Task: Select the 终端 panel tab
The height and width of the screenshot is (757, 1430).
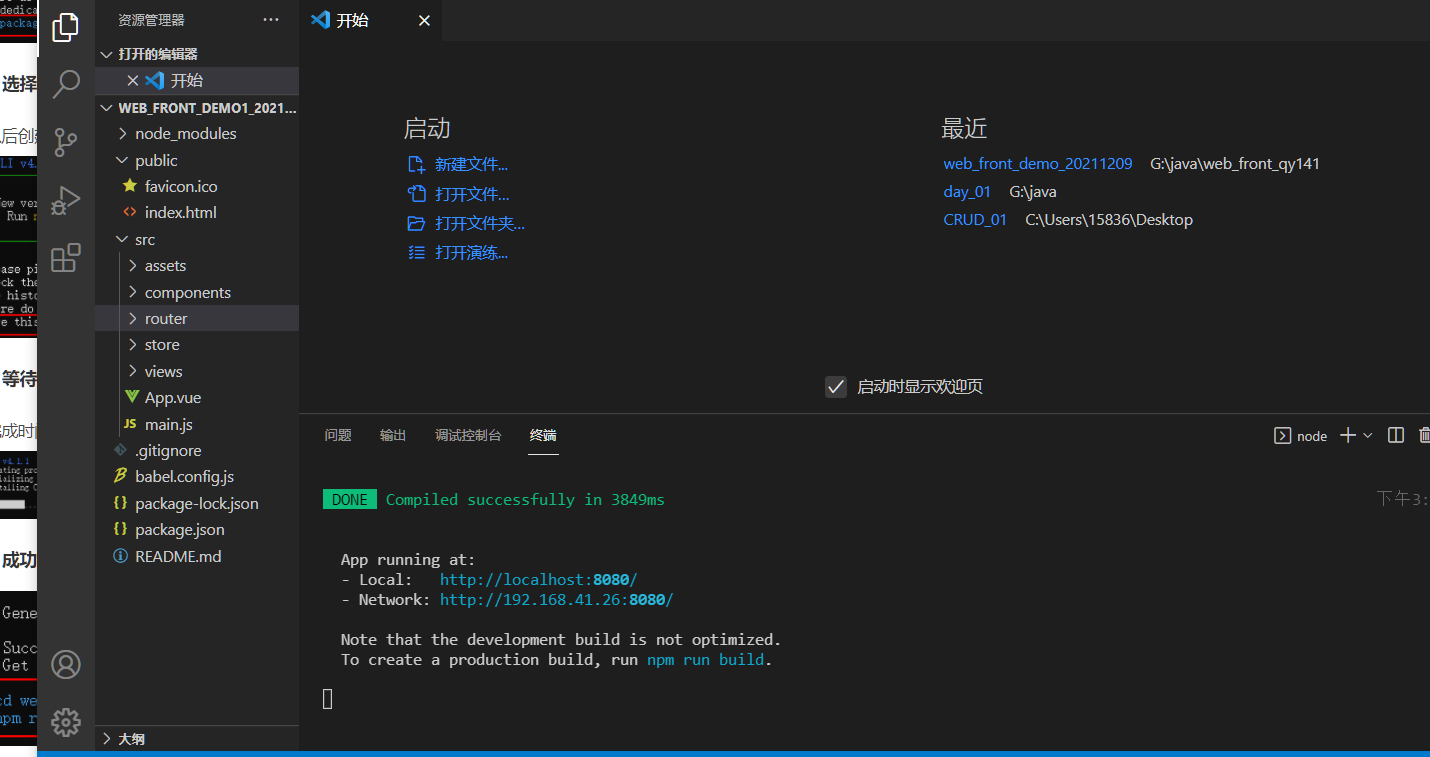Action: click(x=543, y=435)
